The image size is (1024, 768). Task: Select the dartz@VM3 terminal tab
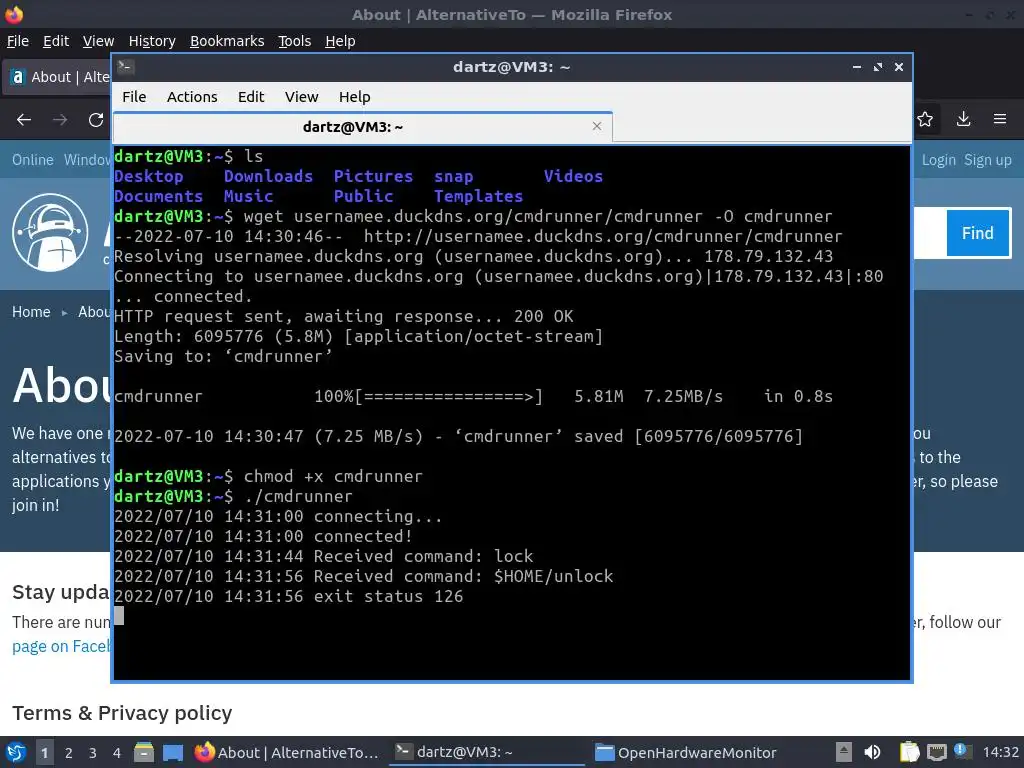[362, 127]
